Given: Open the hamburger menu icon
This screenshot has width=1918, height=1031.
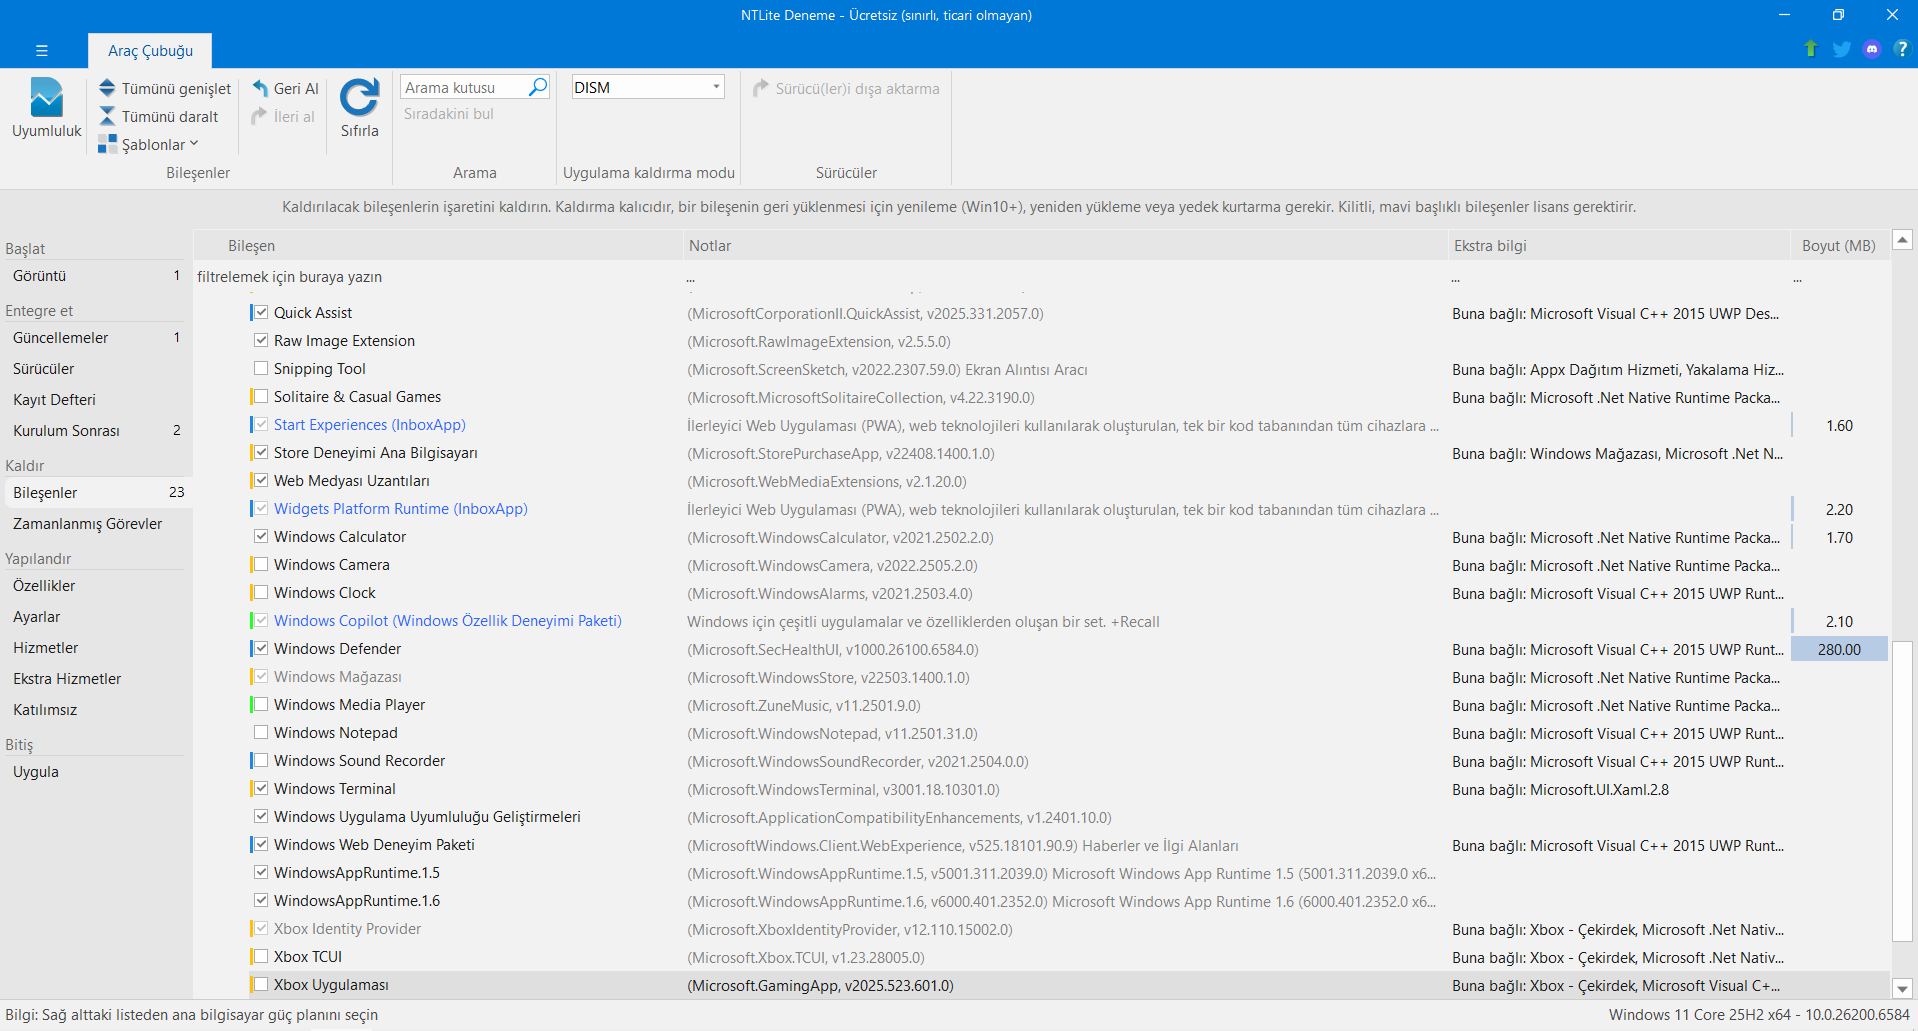Looking at the screenshot, I should [41, 50].
